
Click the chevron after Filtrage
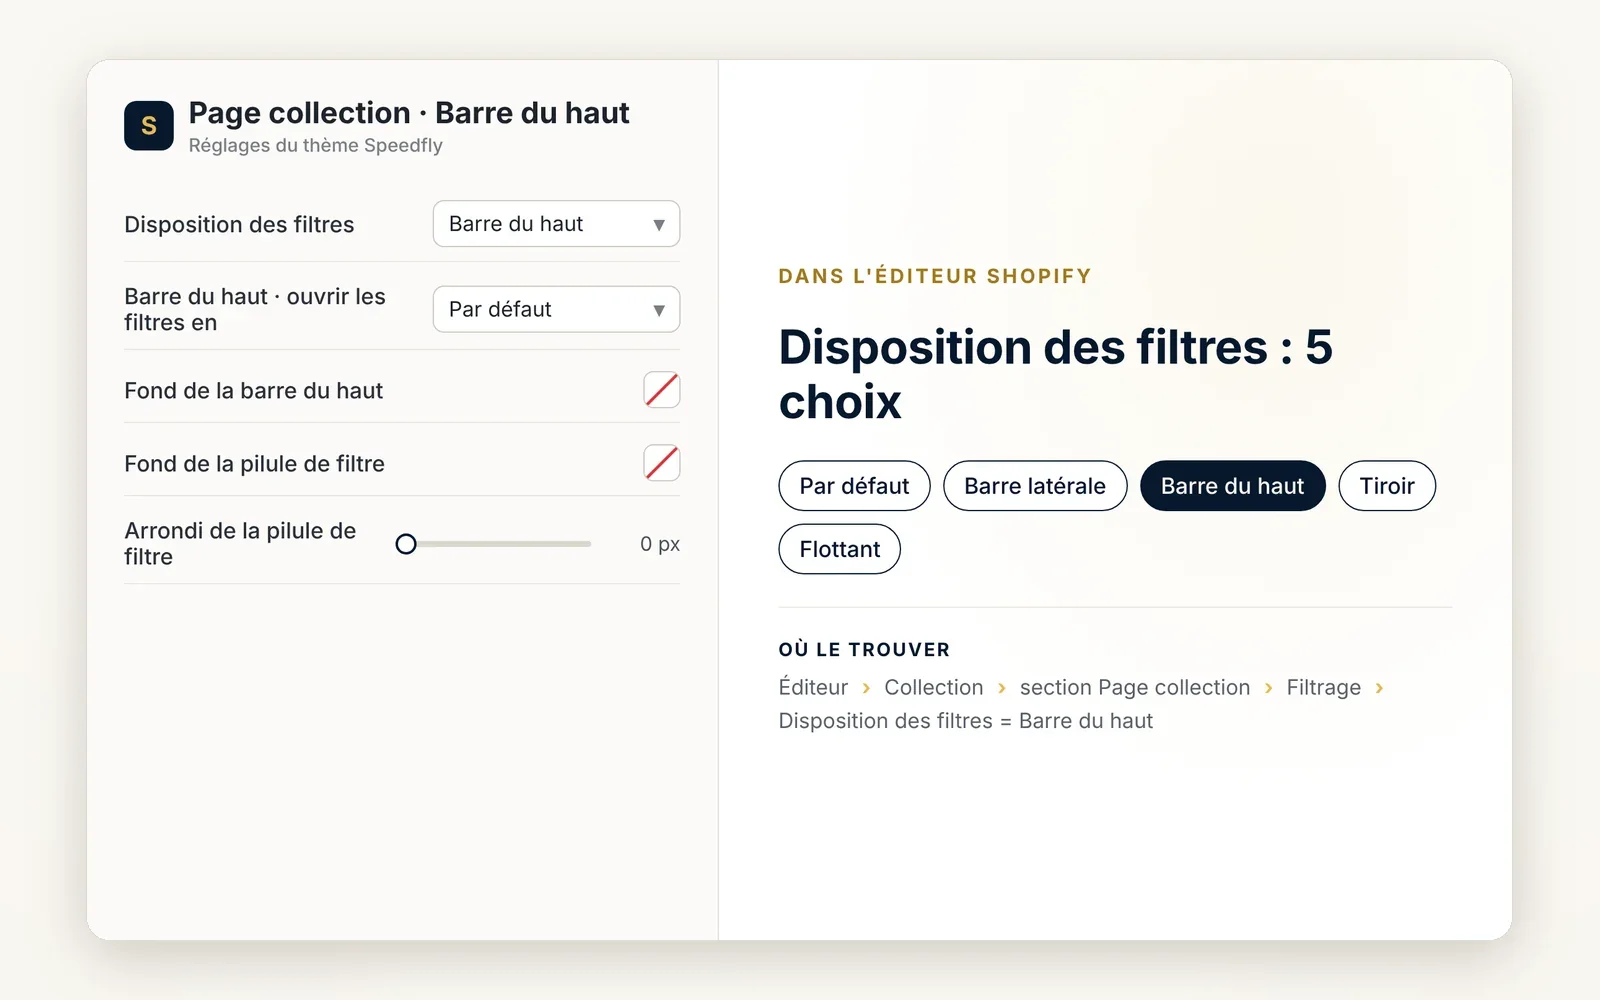[1379, 688]
